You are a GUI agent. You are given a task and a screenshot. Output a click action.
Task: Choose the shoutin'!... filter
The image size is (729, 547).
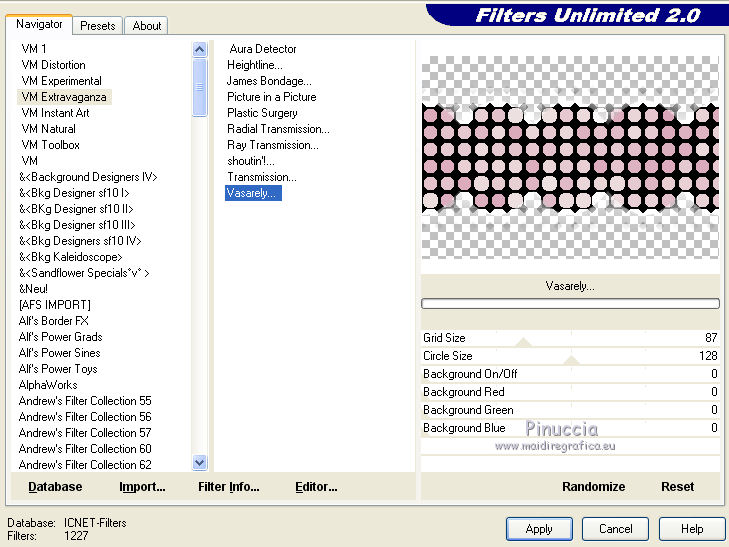point(251,161)
